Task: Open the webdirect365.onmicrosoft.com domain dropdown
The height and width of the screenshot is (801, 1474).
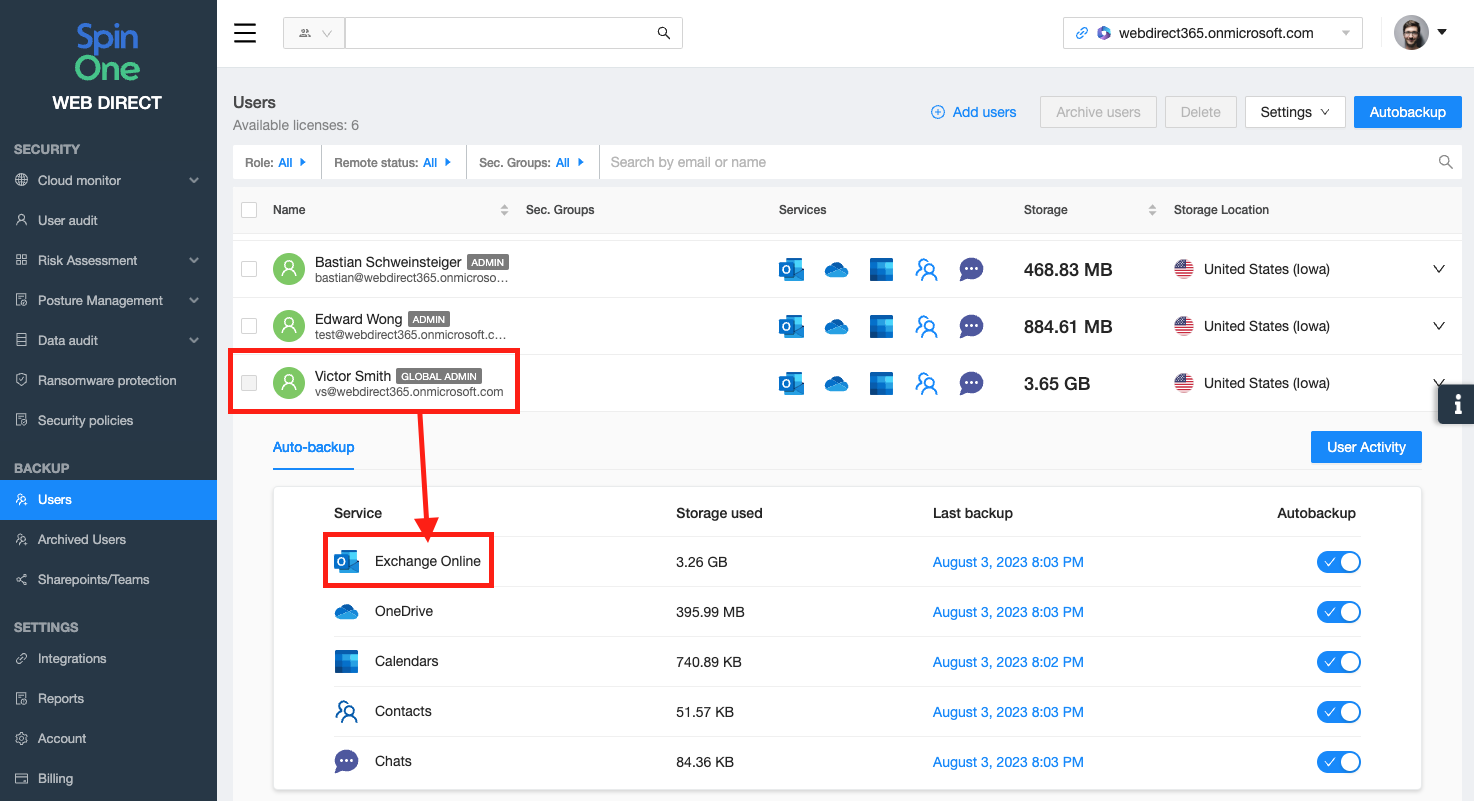Action: [x=1212, y=33]
